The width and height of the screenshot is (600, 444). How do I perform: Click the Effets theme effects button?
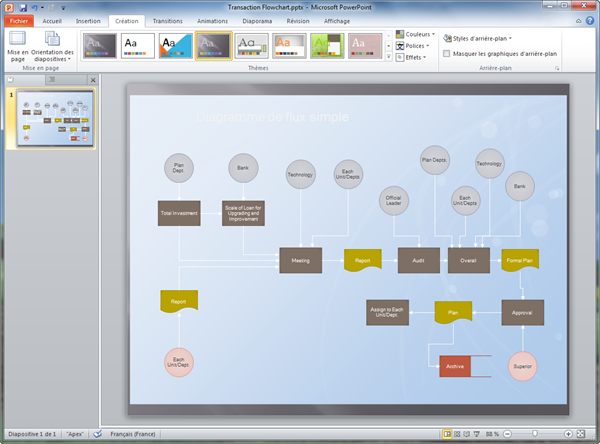[411, 57]
